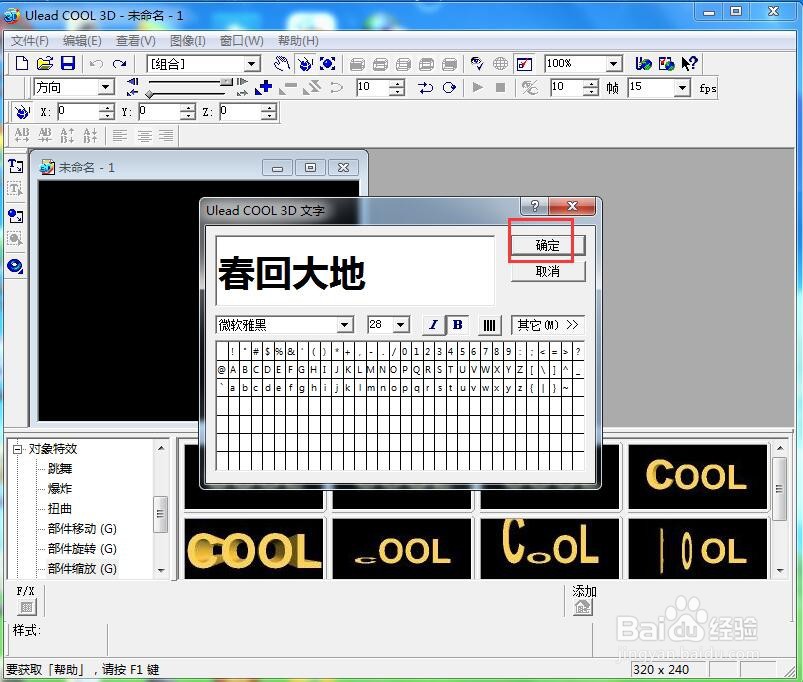Click the help pointer question-mark icon
803x682 pixels.
pos(689,63)
